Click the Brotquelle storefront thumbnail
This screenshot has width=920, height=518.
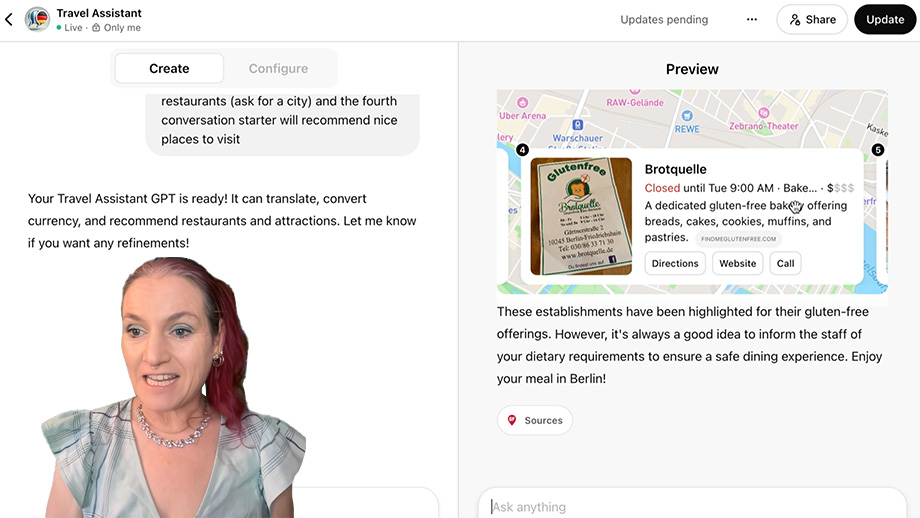[x=581, y=216]
